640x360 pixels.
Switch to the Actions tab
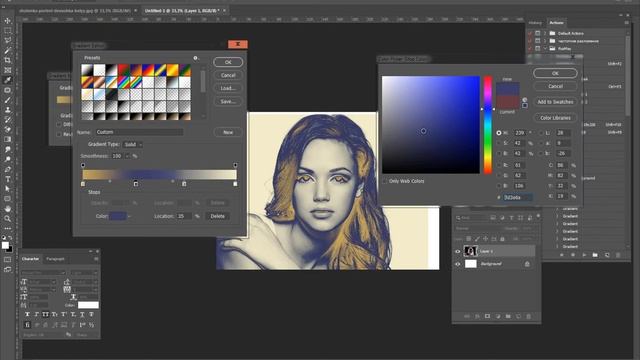(556, 23)
